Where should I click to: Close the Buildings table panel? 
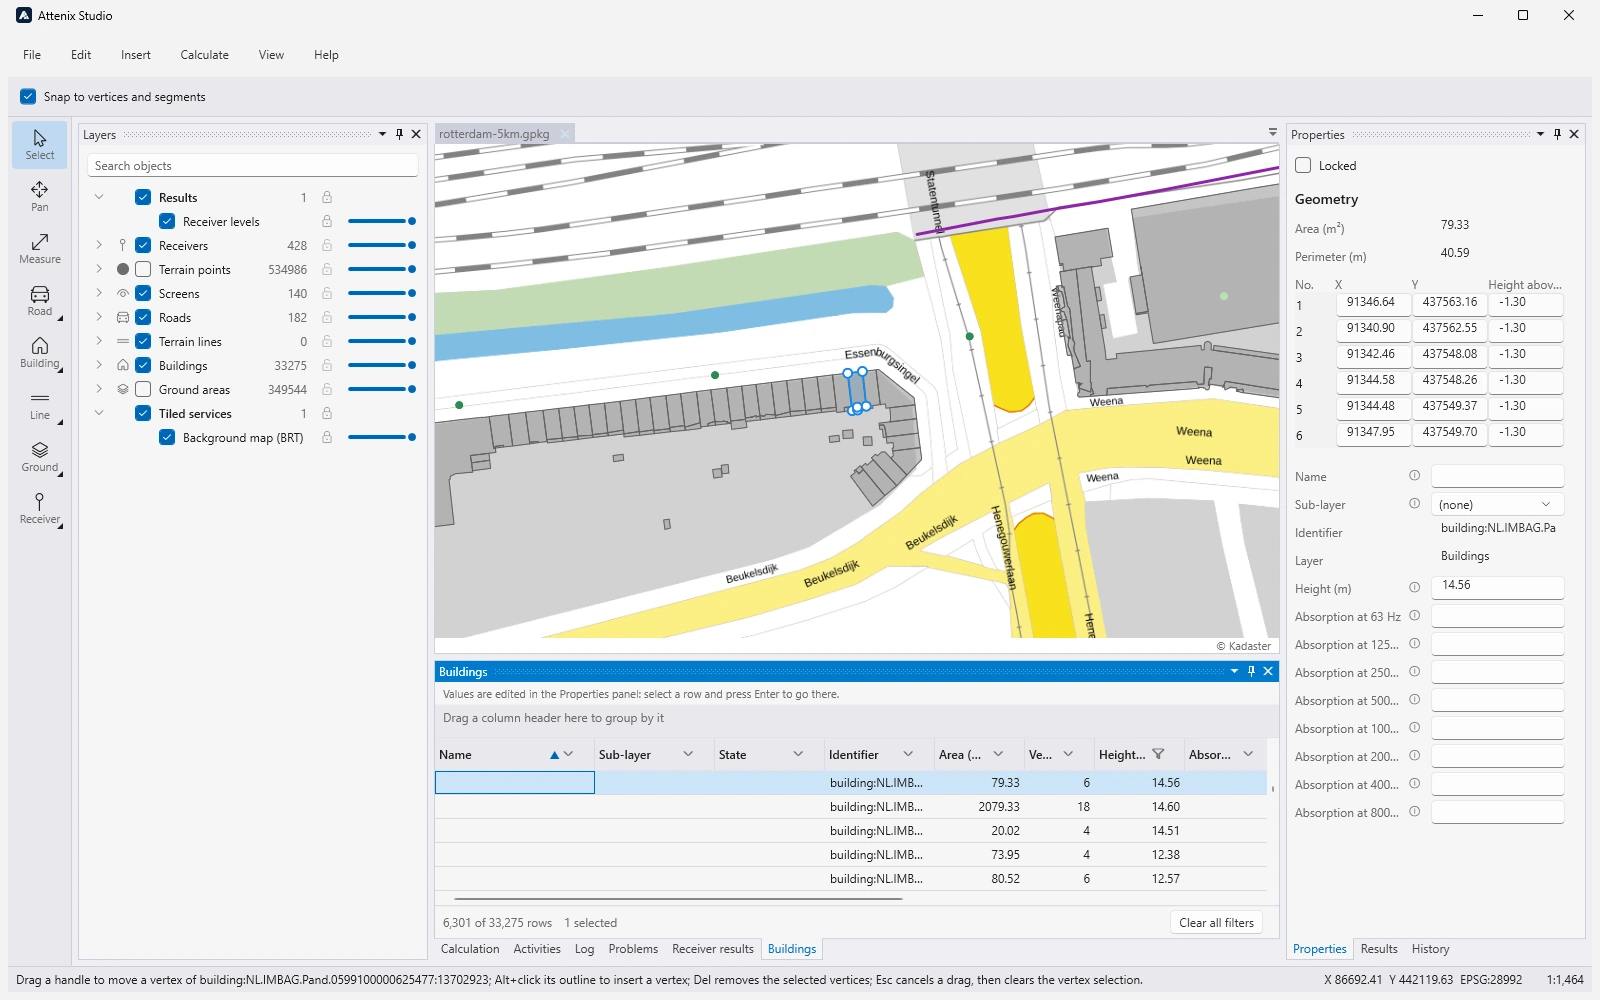click(1268, 671)
